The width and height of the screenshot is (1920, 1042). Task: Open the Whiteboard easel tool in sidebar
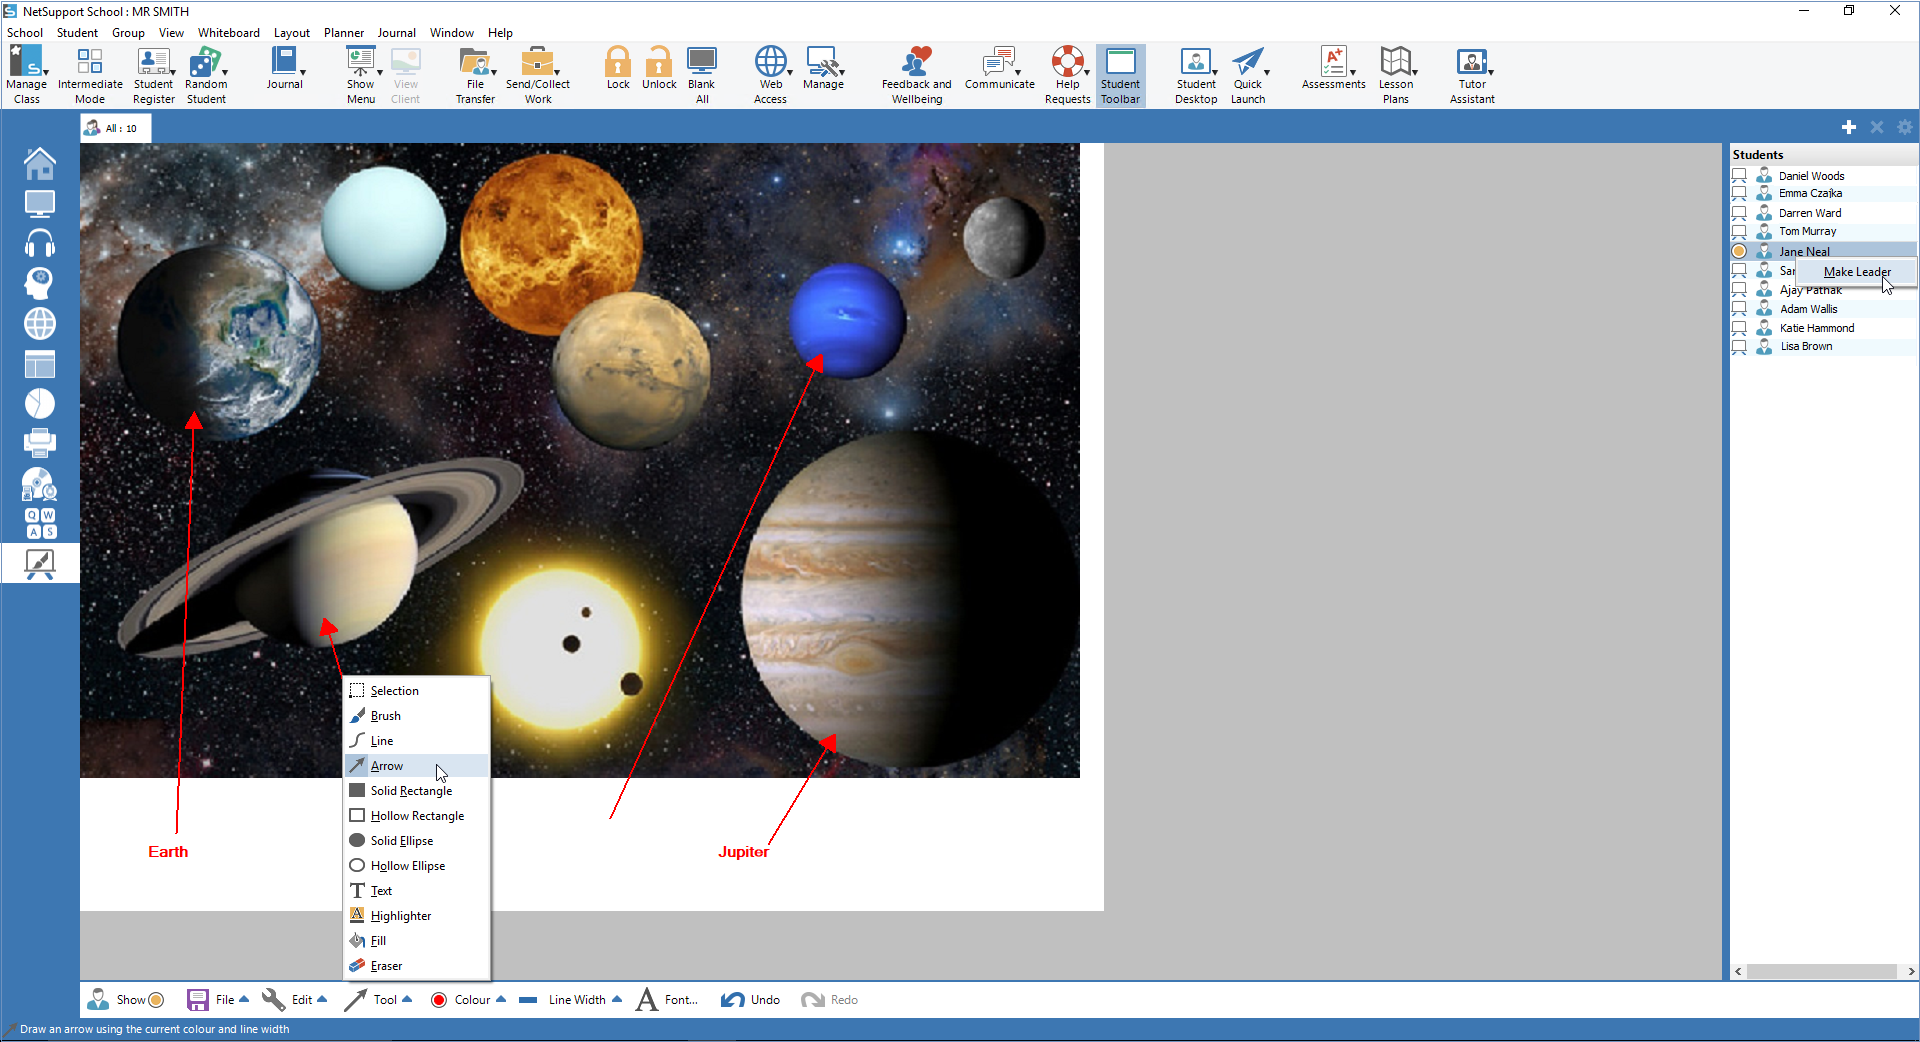point(39,563)
